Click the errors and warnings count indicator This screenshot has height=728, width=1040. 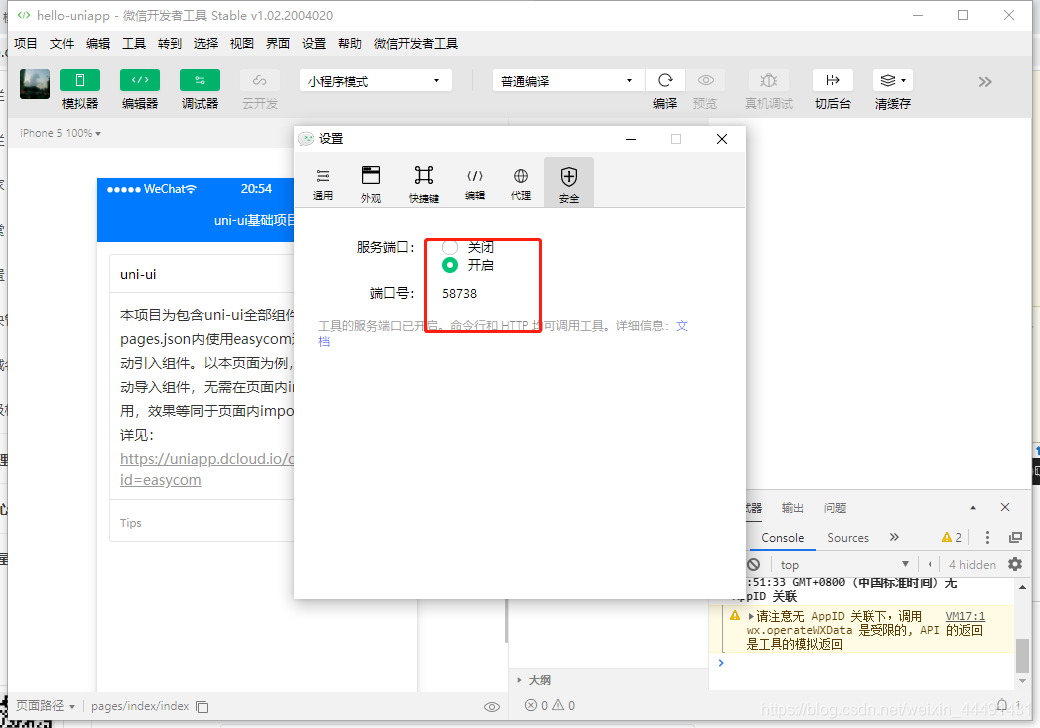550,705
